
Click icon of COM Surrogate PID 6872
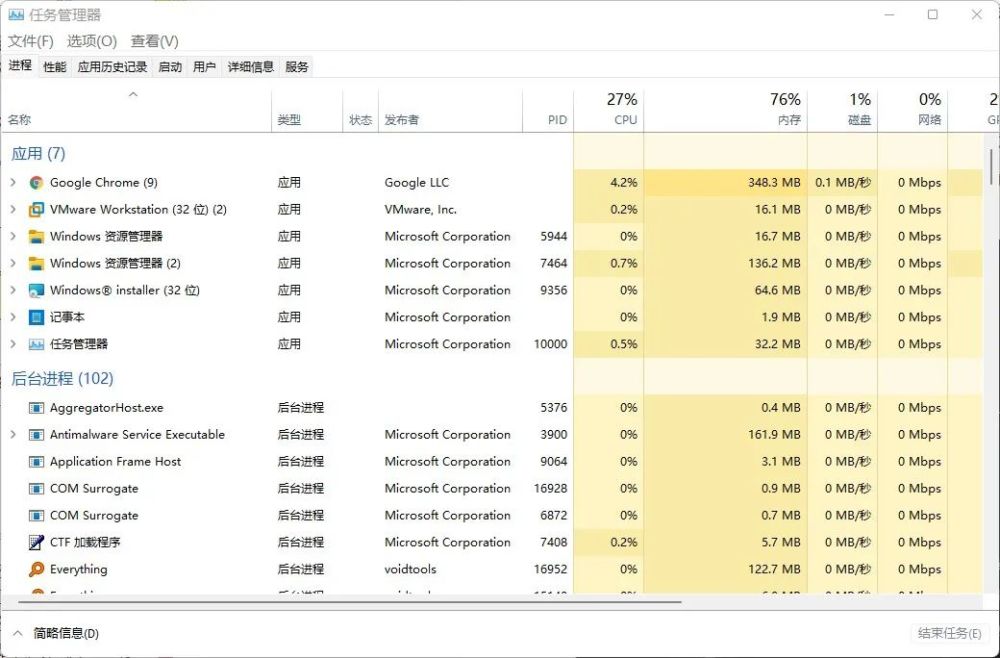tap(36, 516)
